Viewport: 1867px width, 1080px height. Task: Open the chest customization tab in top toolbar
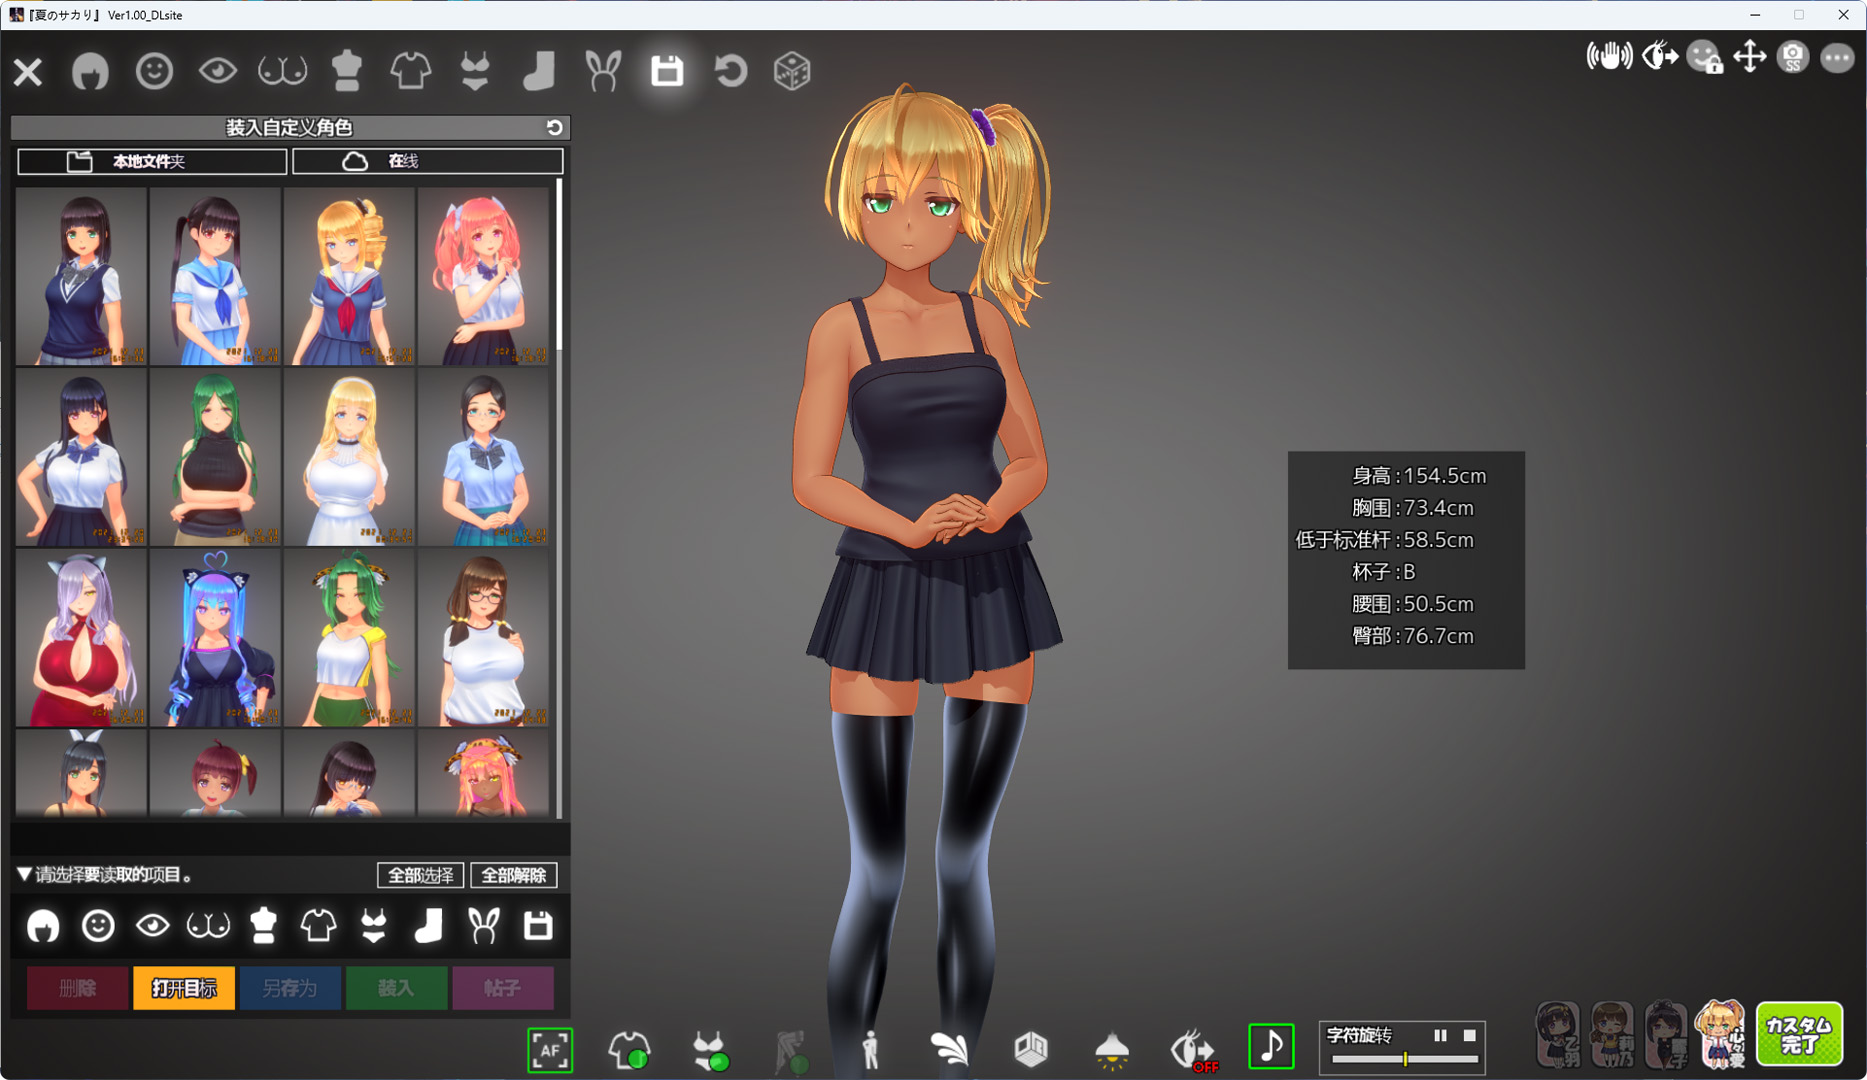tap(282, 71)
